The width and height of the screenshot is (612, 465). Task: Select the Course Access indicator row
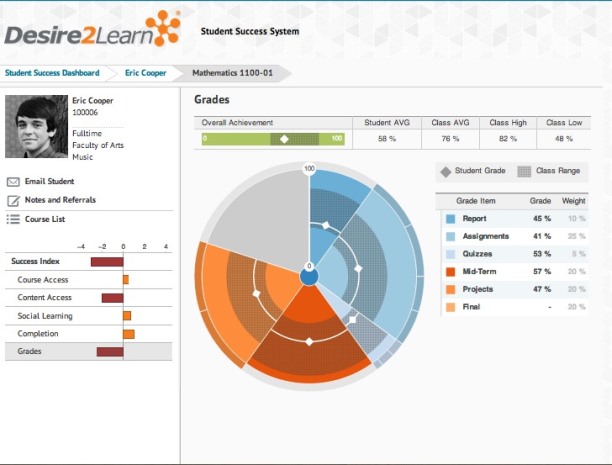pyautogui.click(x=88, y=280)
